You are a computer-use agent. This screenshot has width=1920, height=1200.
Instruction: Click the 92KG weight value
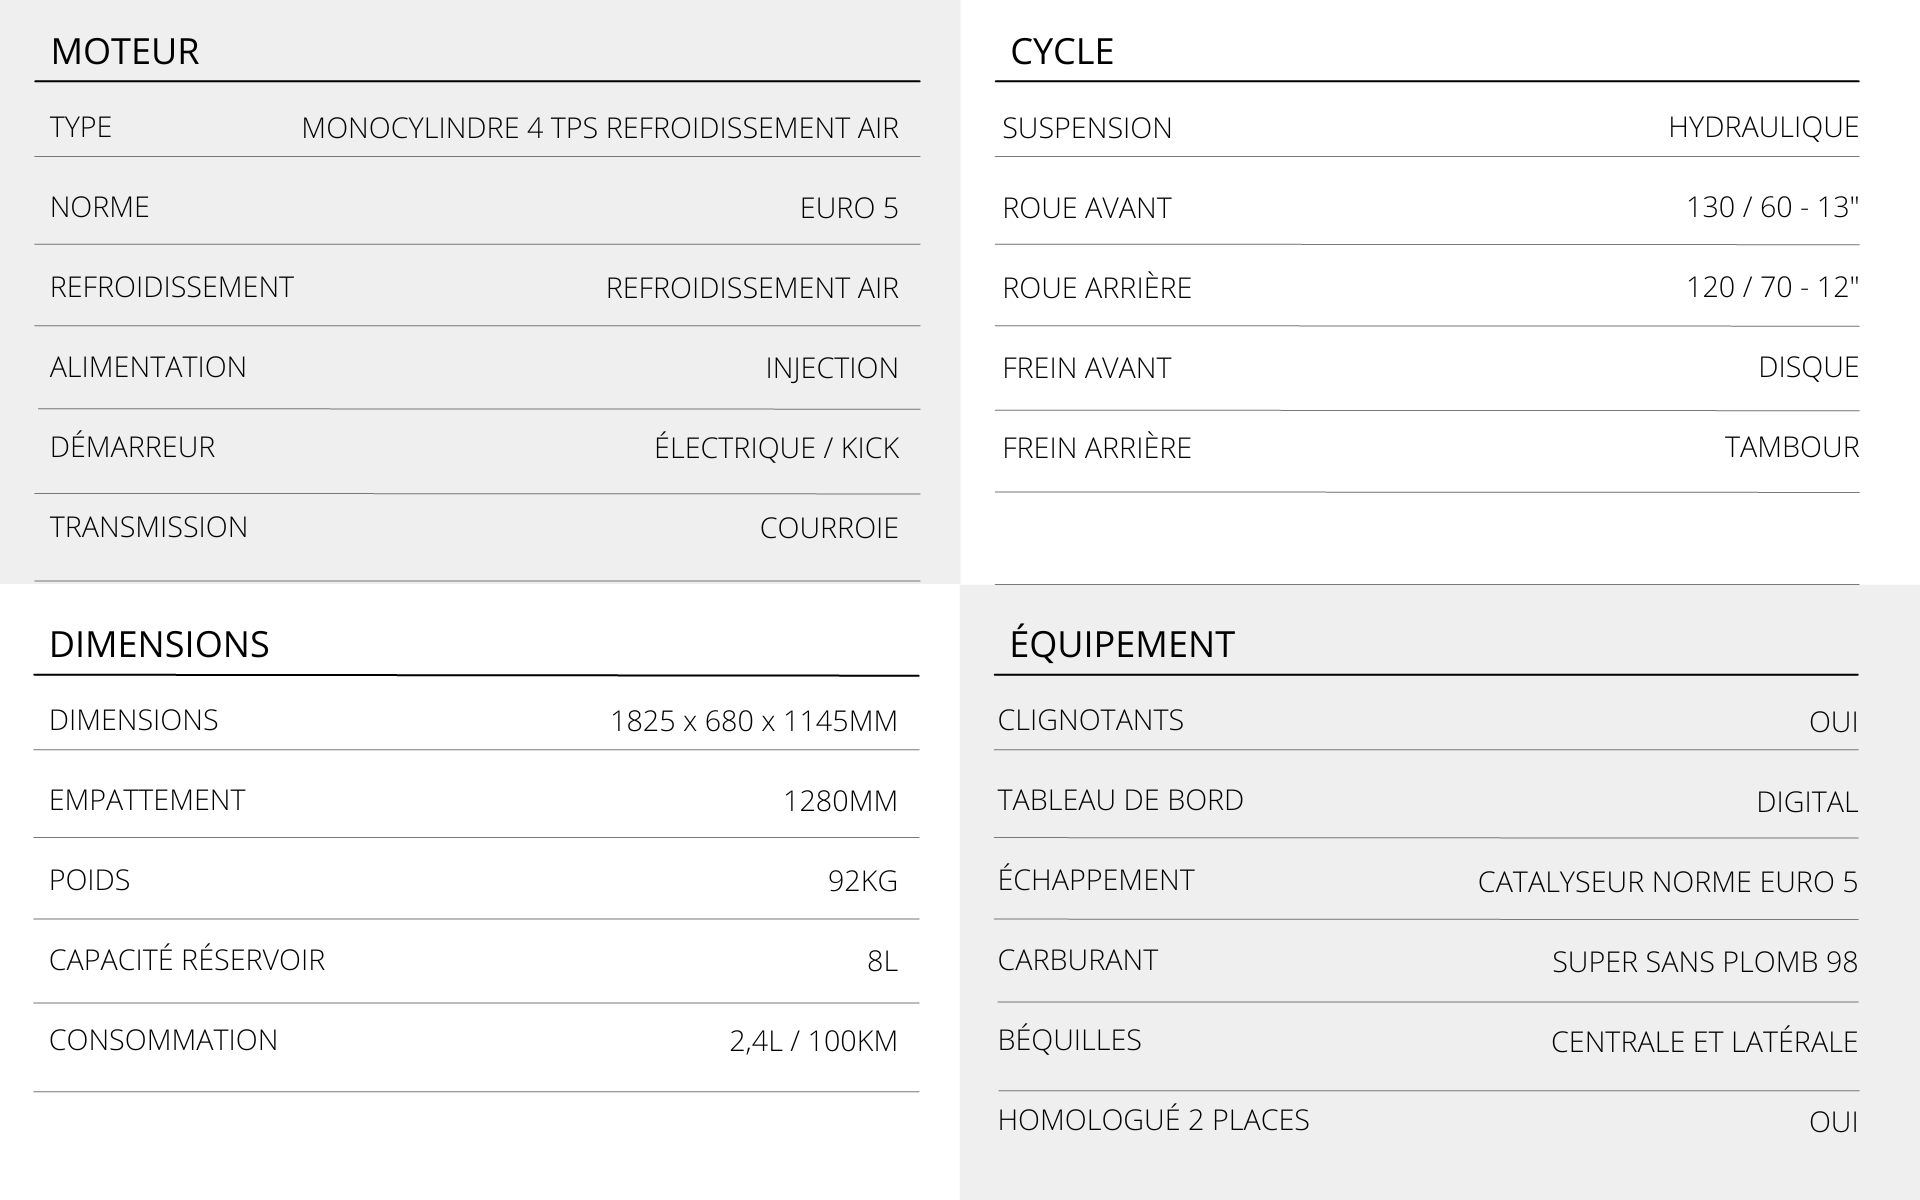tap(862, 881)
